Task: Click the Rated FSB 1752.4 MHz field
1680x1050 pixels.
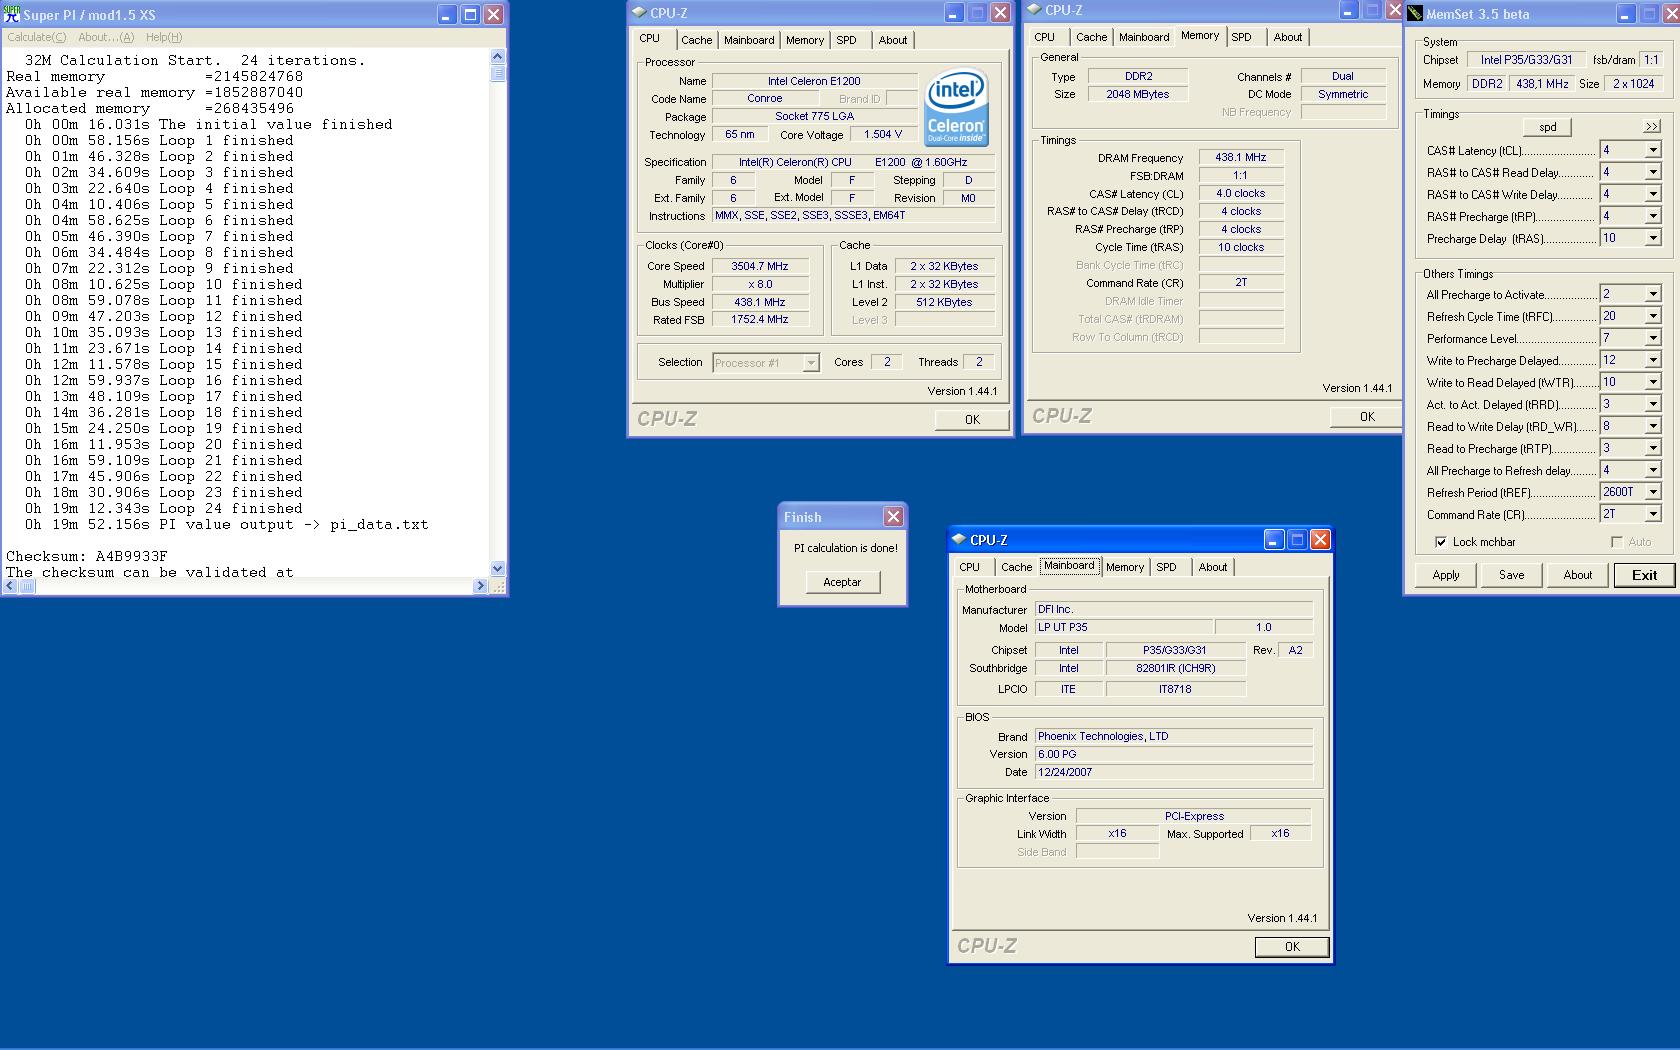Action: coord(760,320)
